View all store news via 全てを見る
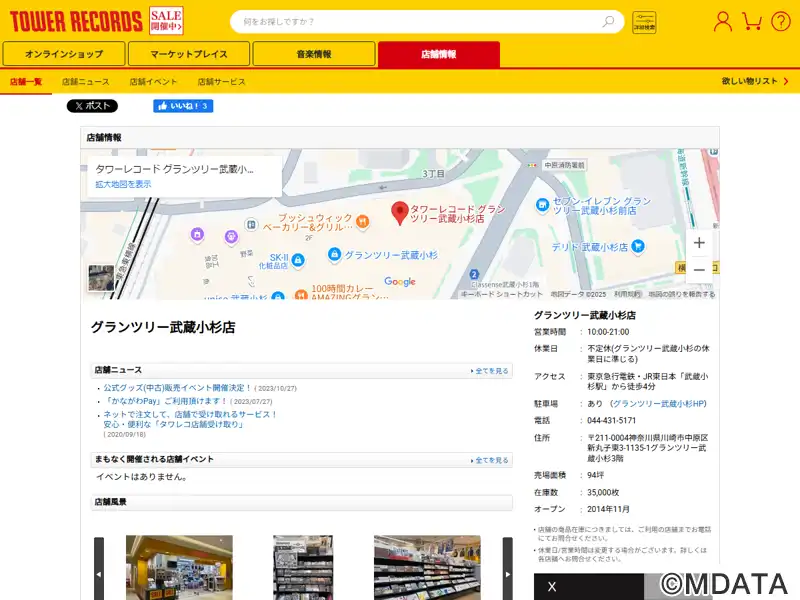800x600 pixels. [490, 371]
